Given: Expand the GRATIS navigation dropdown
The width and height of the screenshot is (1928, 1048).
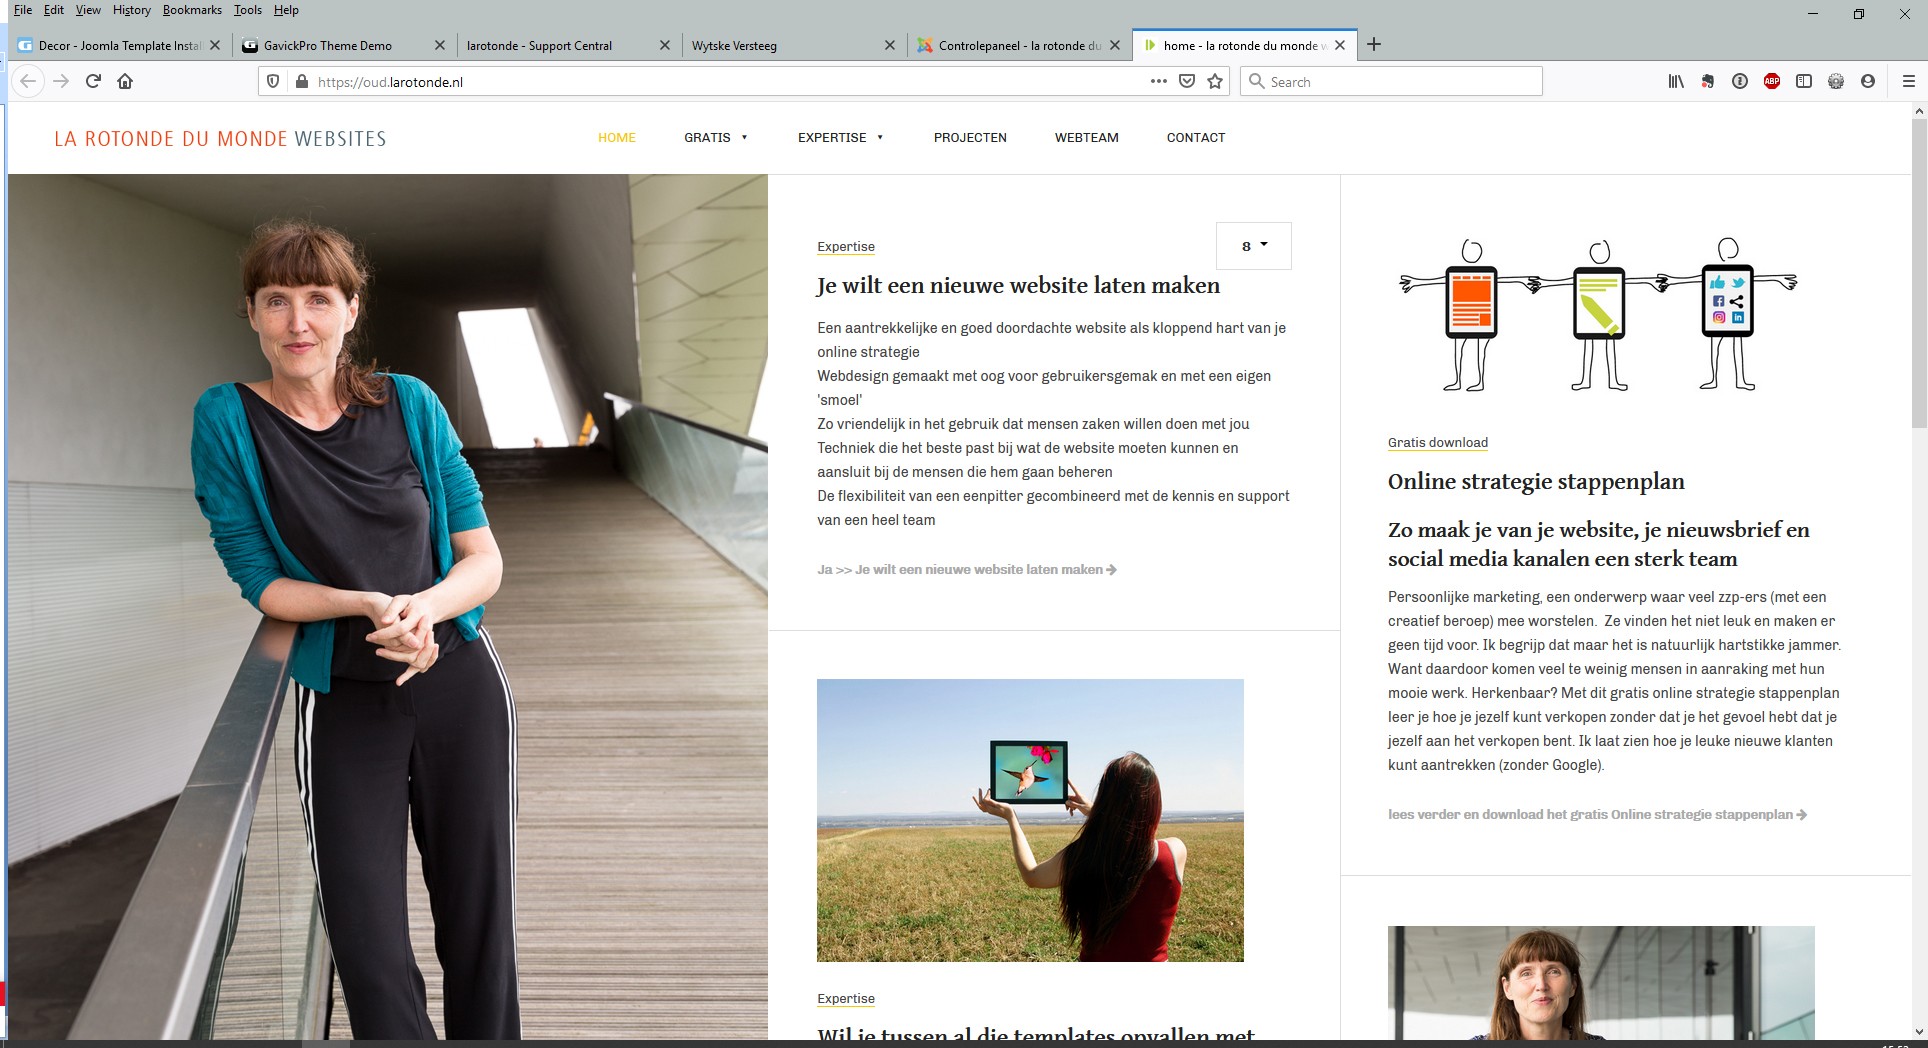Looking at the screenshot, I should click(x=715, y=138).
